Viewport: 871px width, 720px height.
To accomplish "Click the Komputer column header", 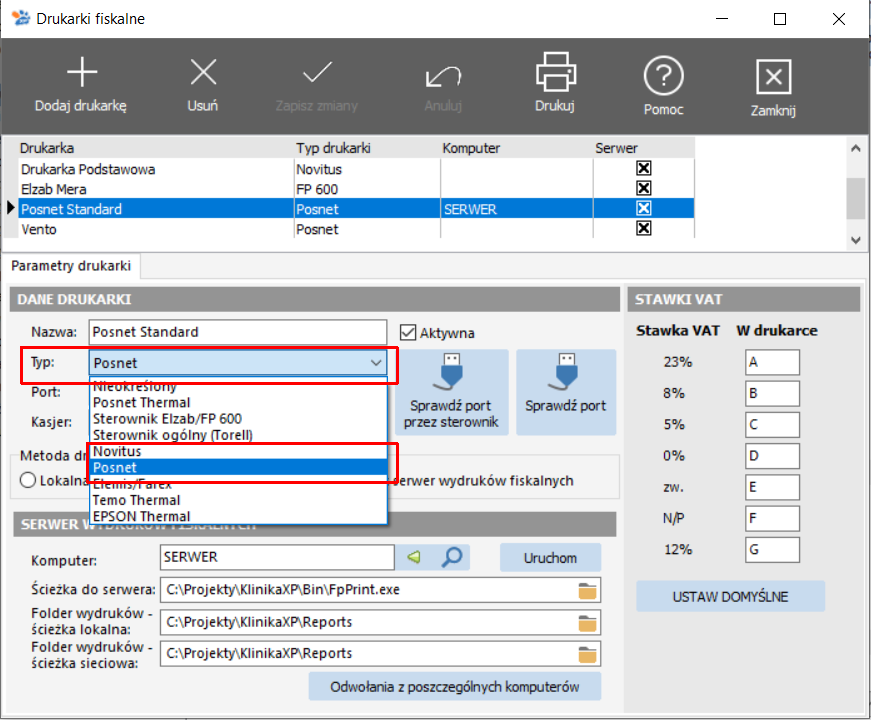I will coord(517,148).
